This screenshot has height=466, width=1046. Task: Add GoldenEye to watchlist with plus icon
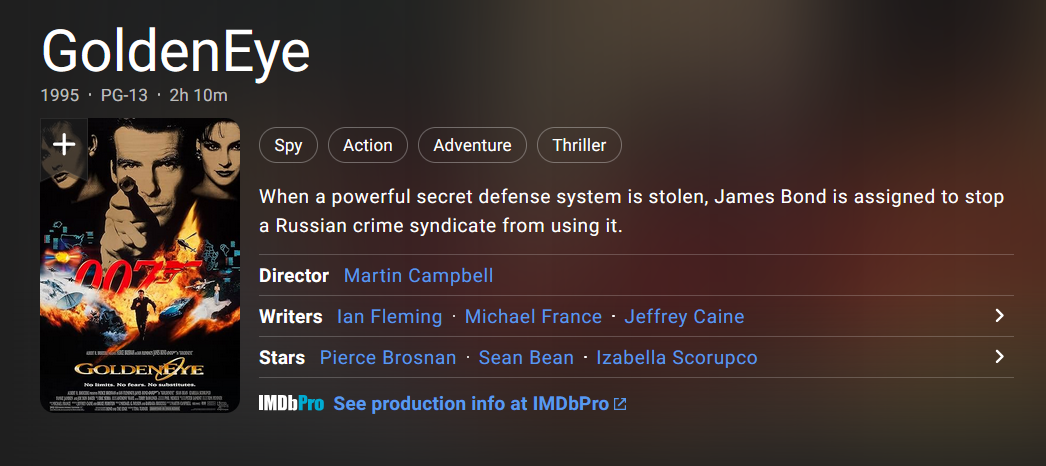click(64, 144)
